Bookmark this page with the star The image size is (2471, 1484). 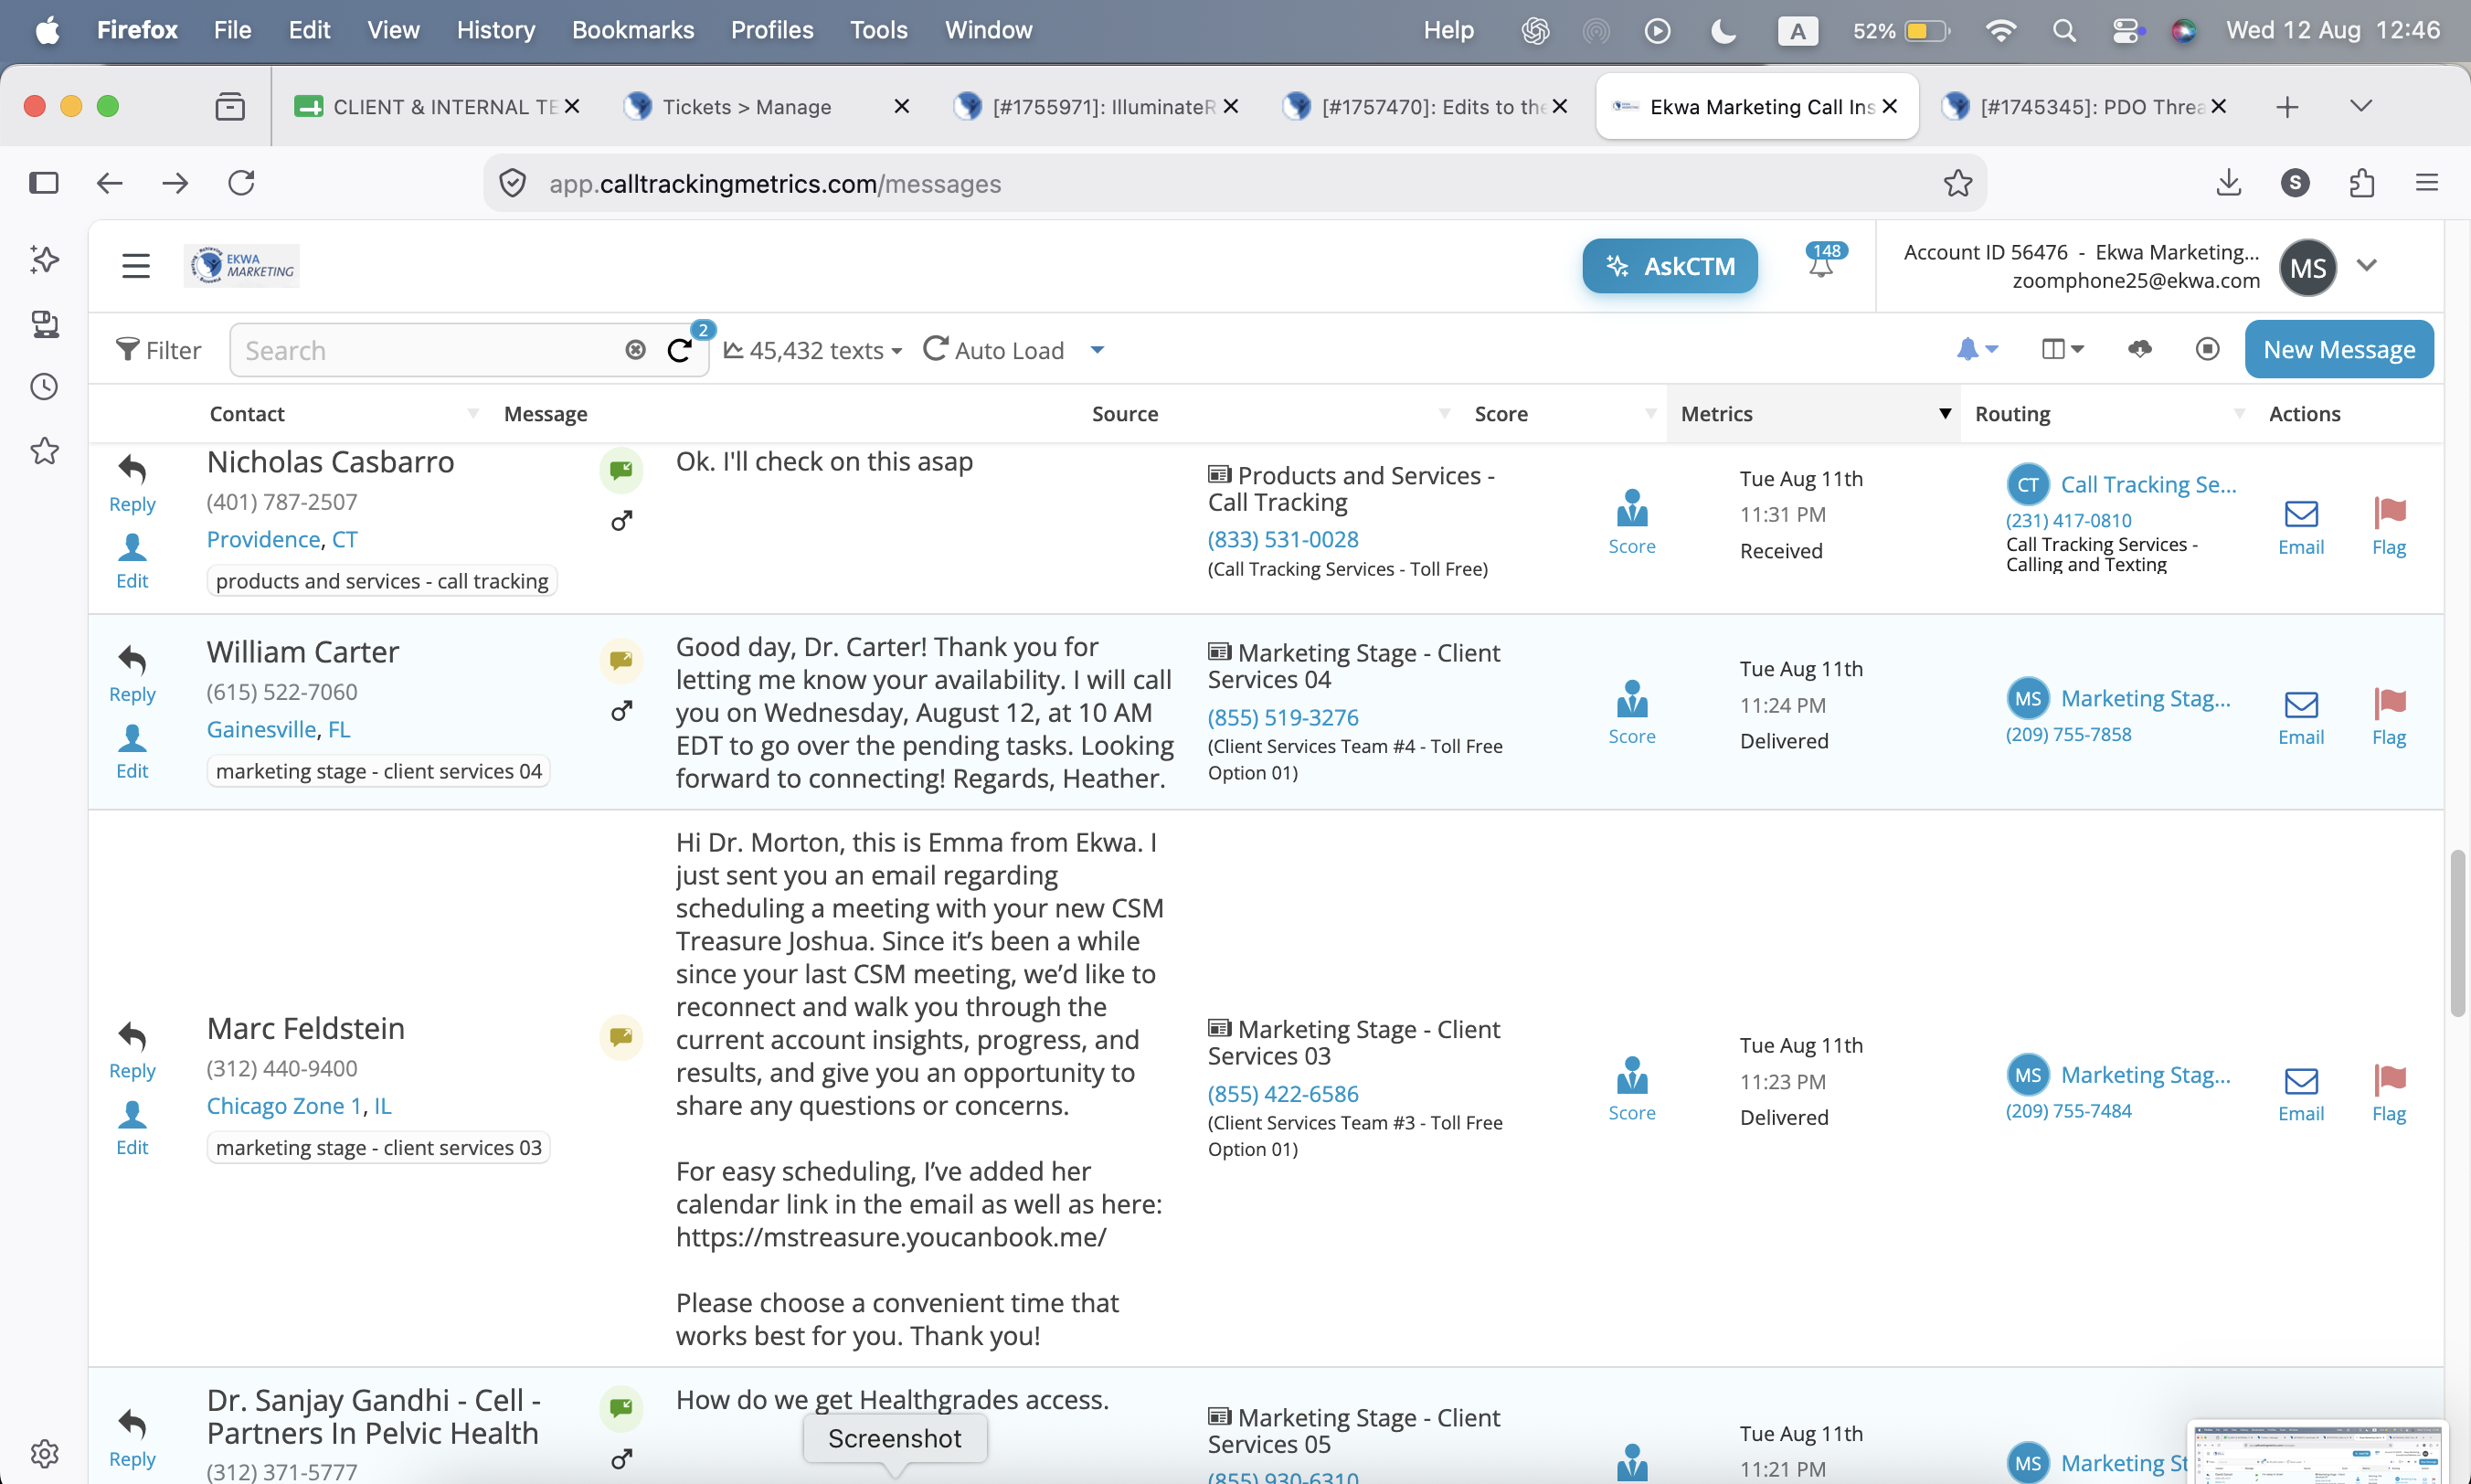1957,182
